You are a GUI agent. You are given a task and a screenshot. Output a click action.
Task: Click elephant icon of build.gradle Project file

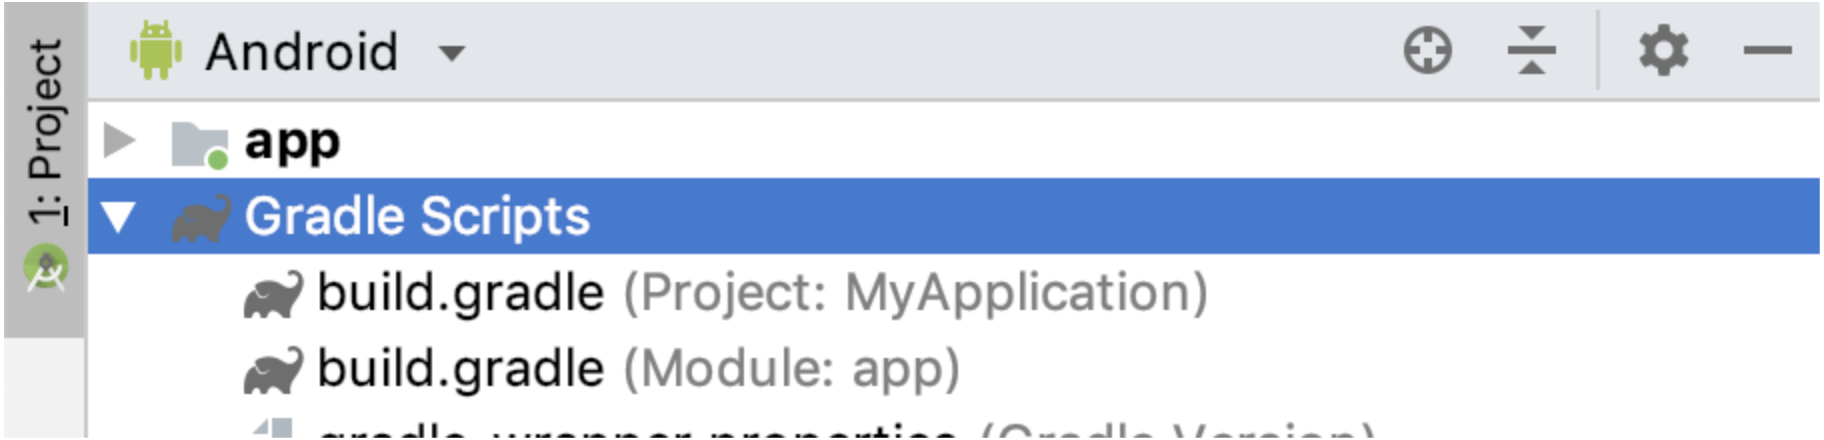pos(273,295)
